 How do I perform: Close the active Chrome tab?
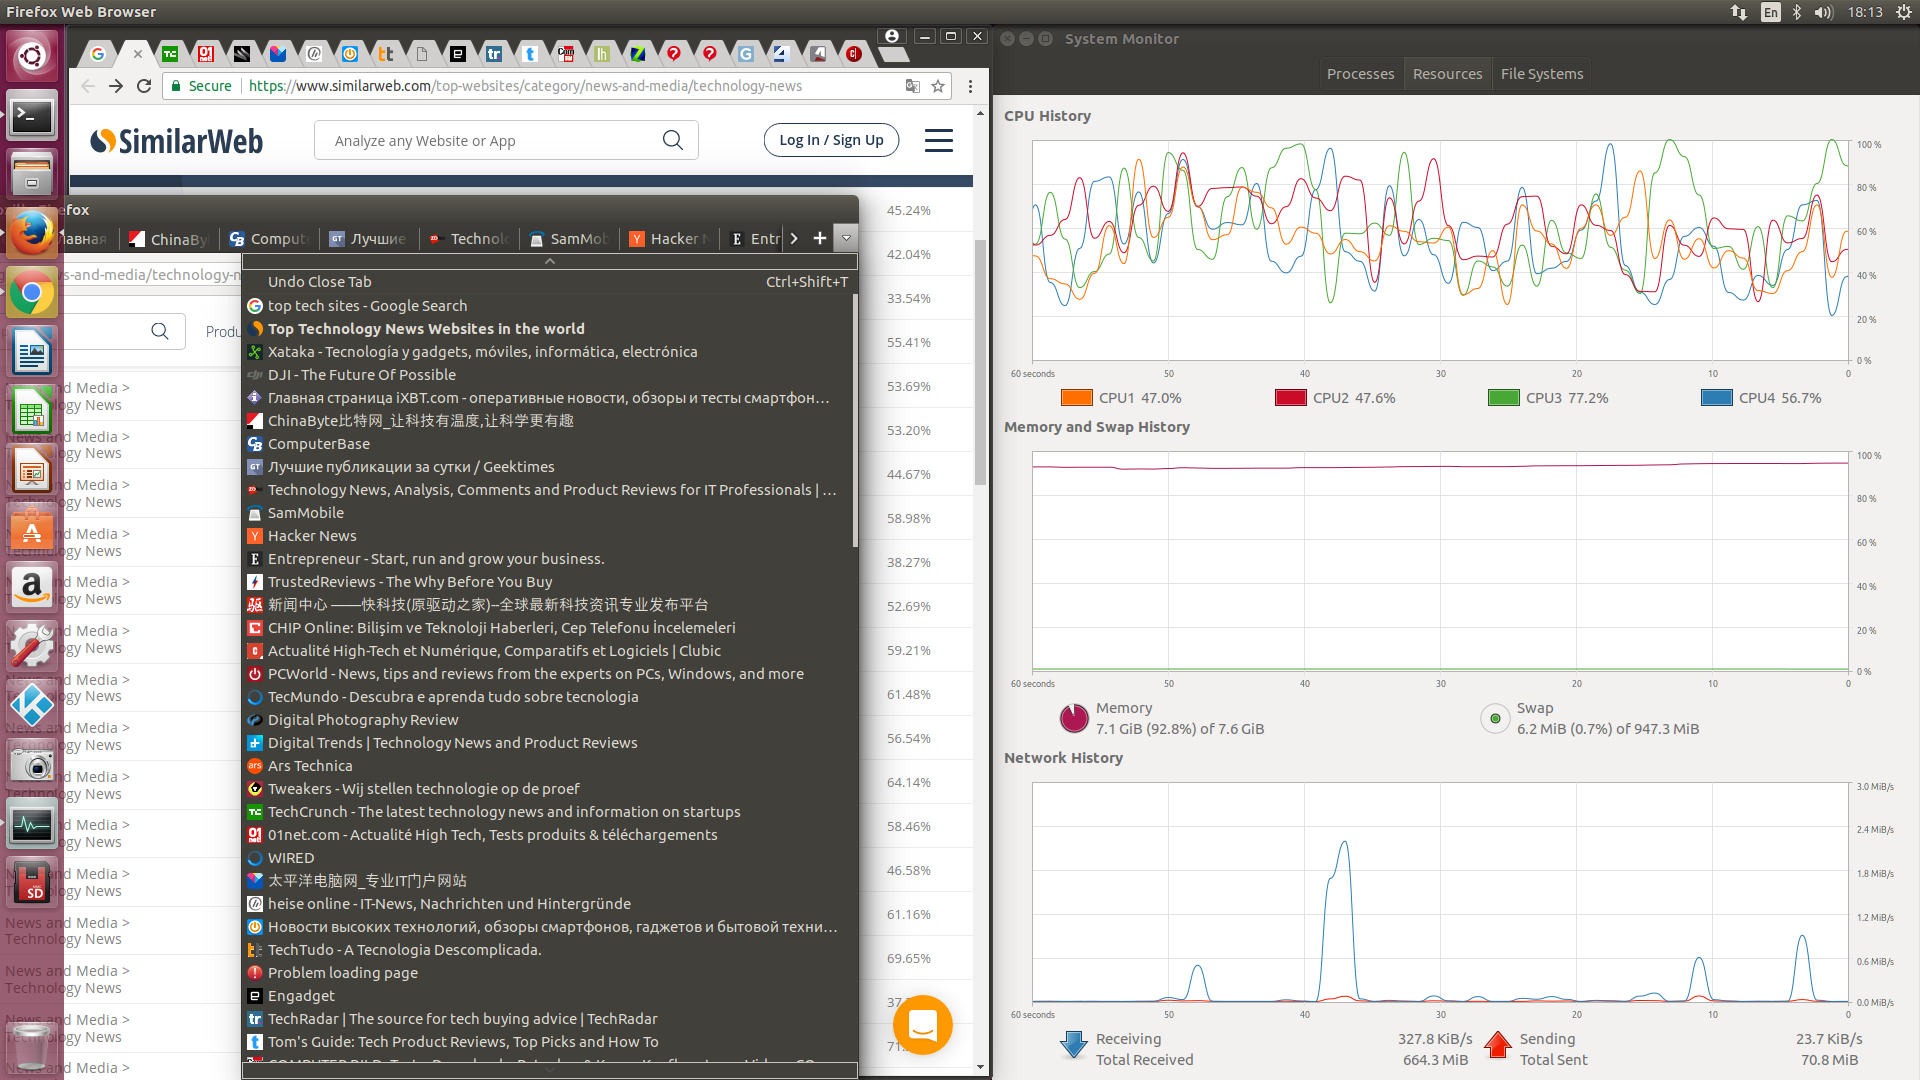(137, 54)
